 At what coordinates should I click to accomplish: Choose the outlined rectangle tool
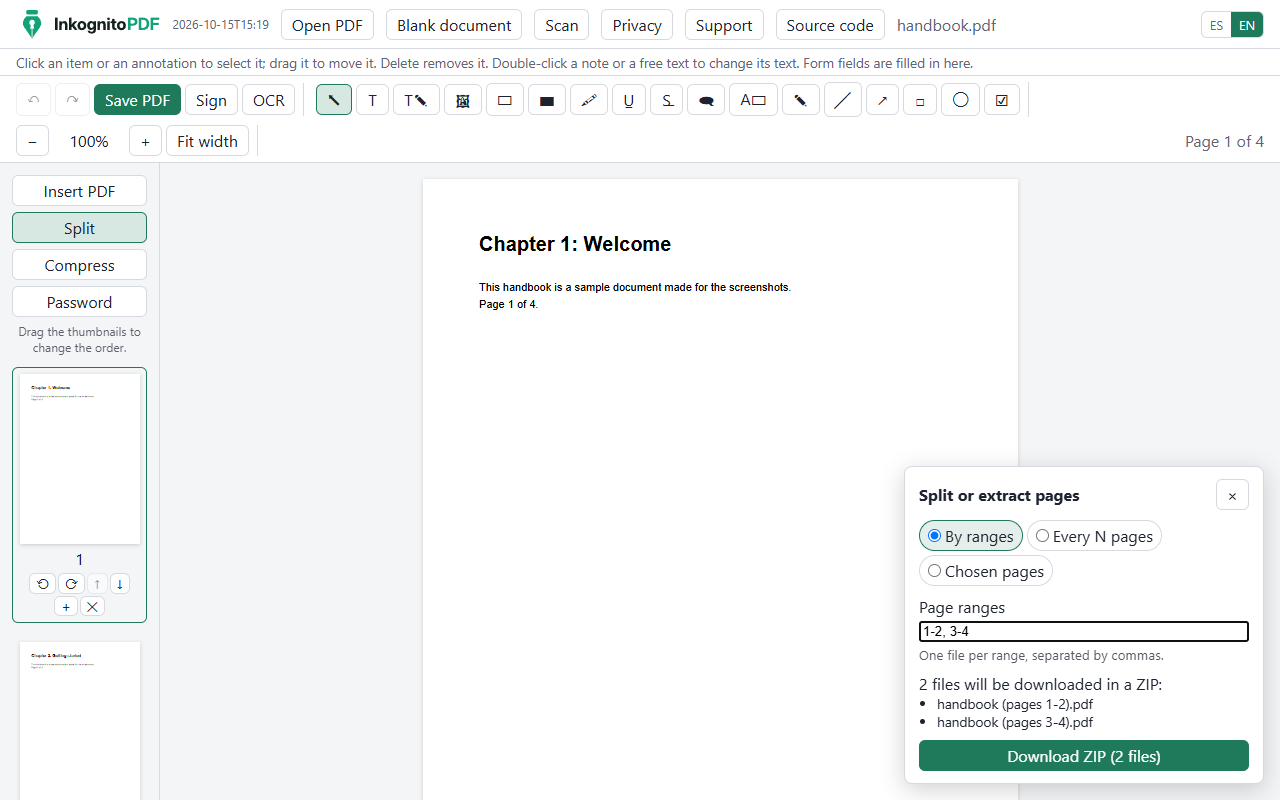click(x=505, y=100)
